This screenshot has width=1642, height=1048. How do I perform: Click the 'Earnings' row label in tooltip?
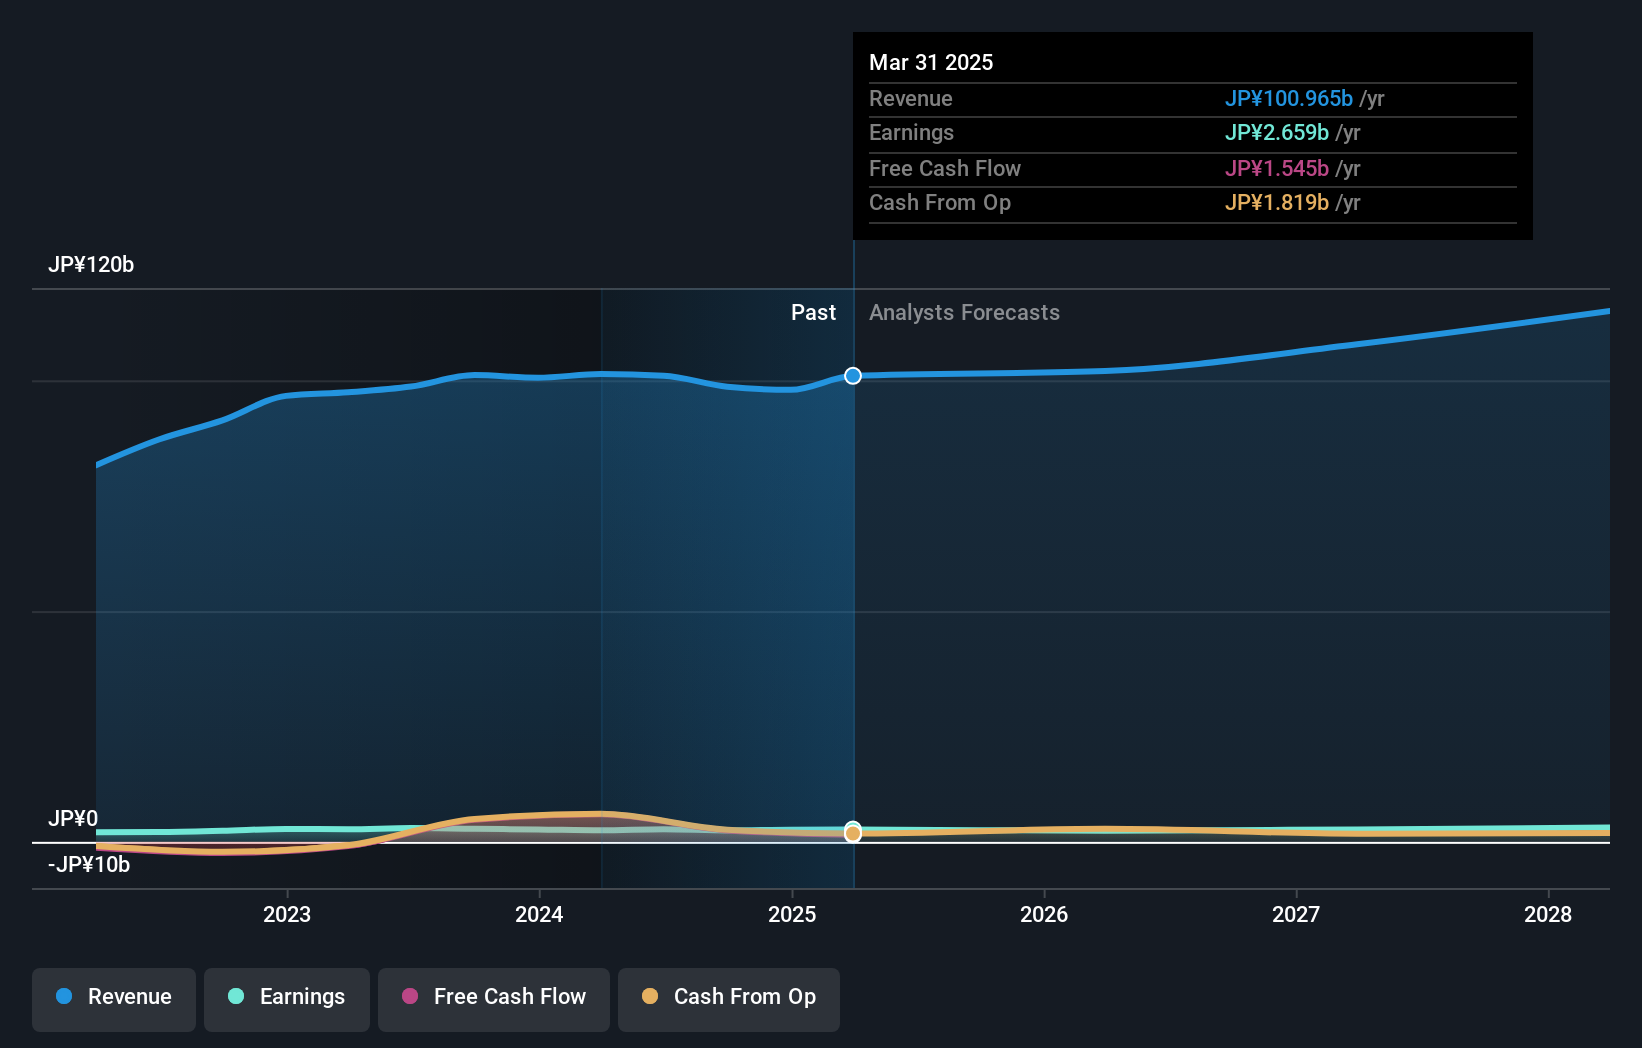pyautogui.click(x=911, y=133)
